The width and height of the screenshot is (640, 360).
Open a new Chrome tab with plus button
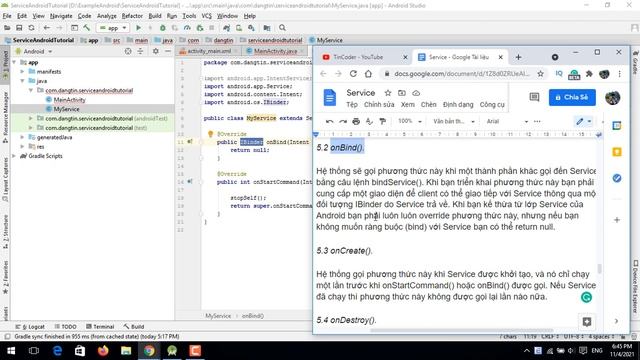coord(518,57)
